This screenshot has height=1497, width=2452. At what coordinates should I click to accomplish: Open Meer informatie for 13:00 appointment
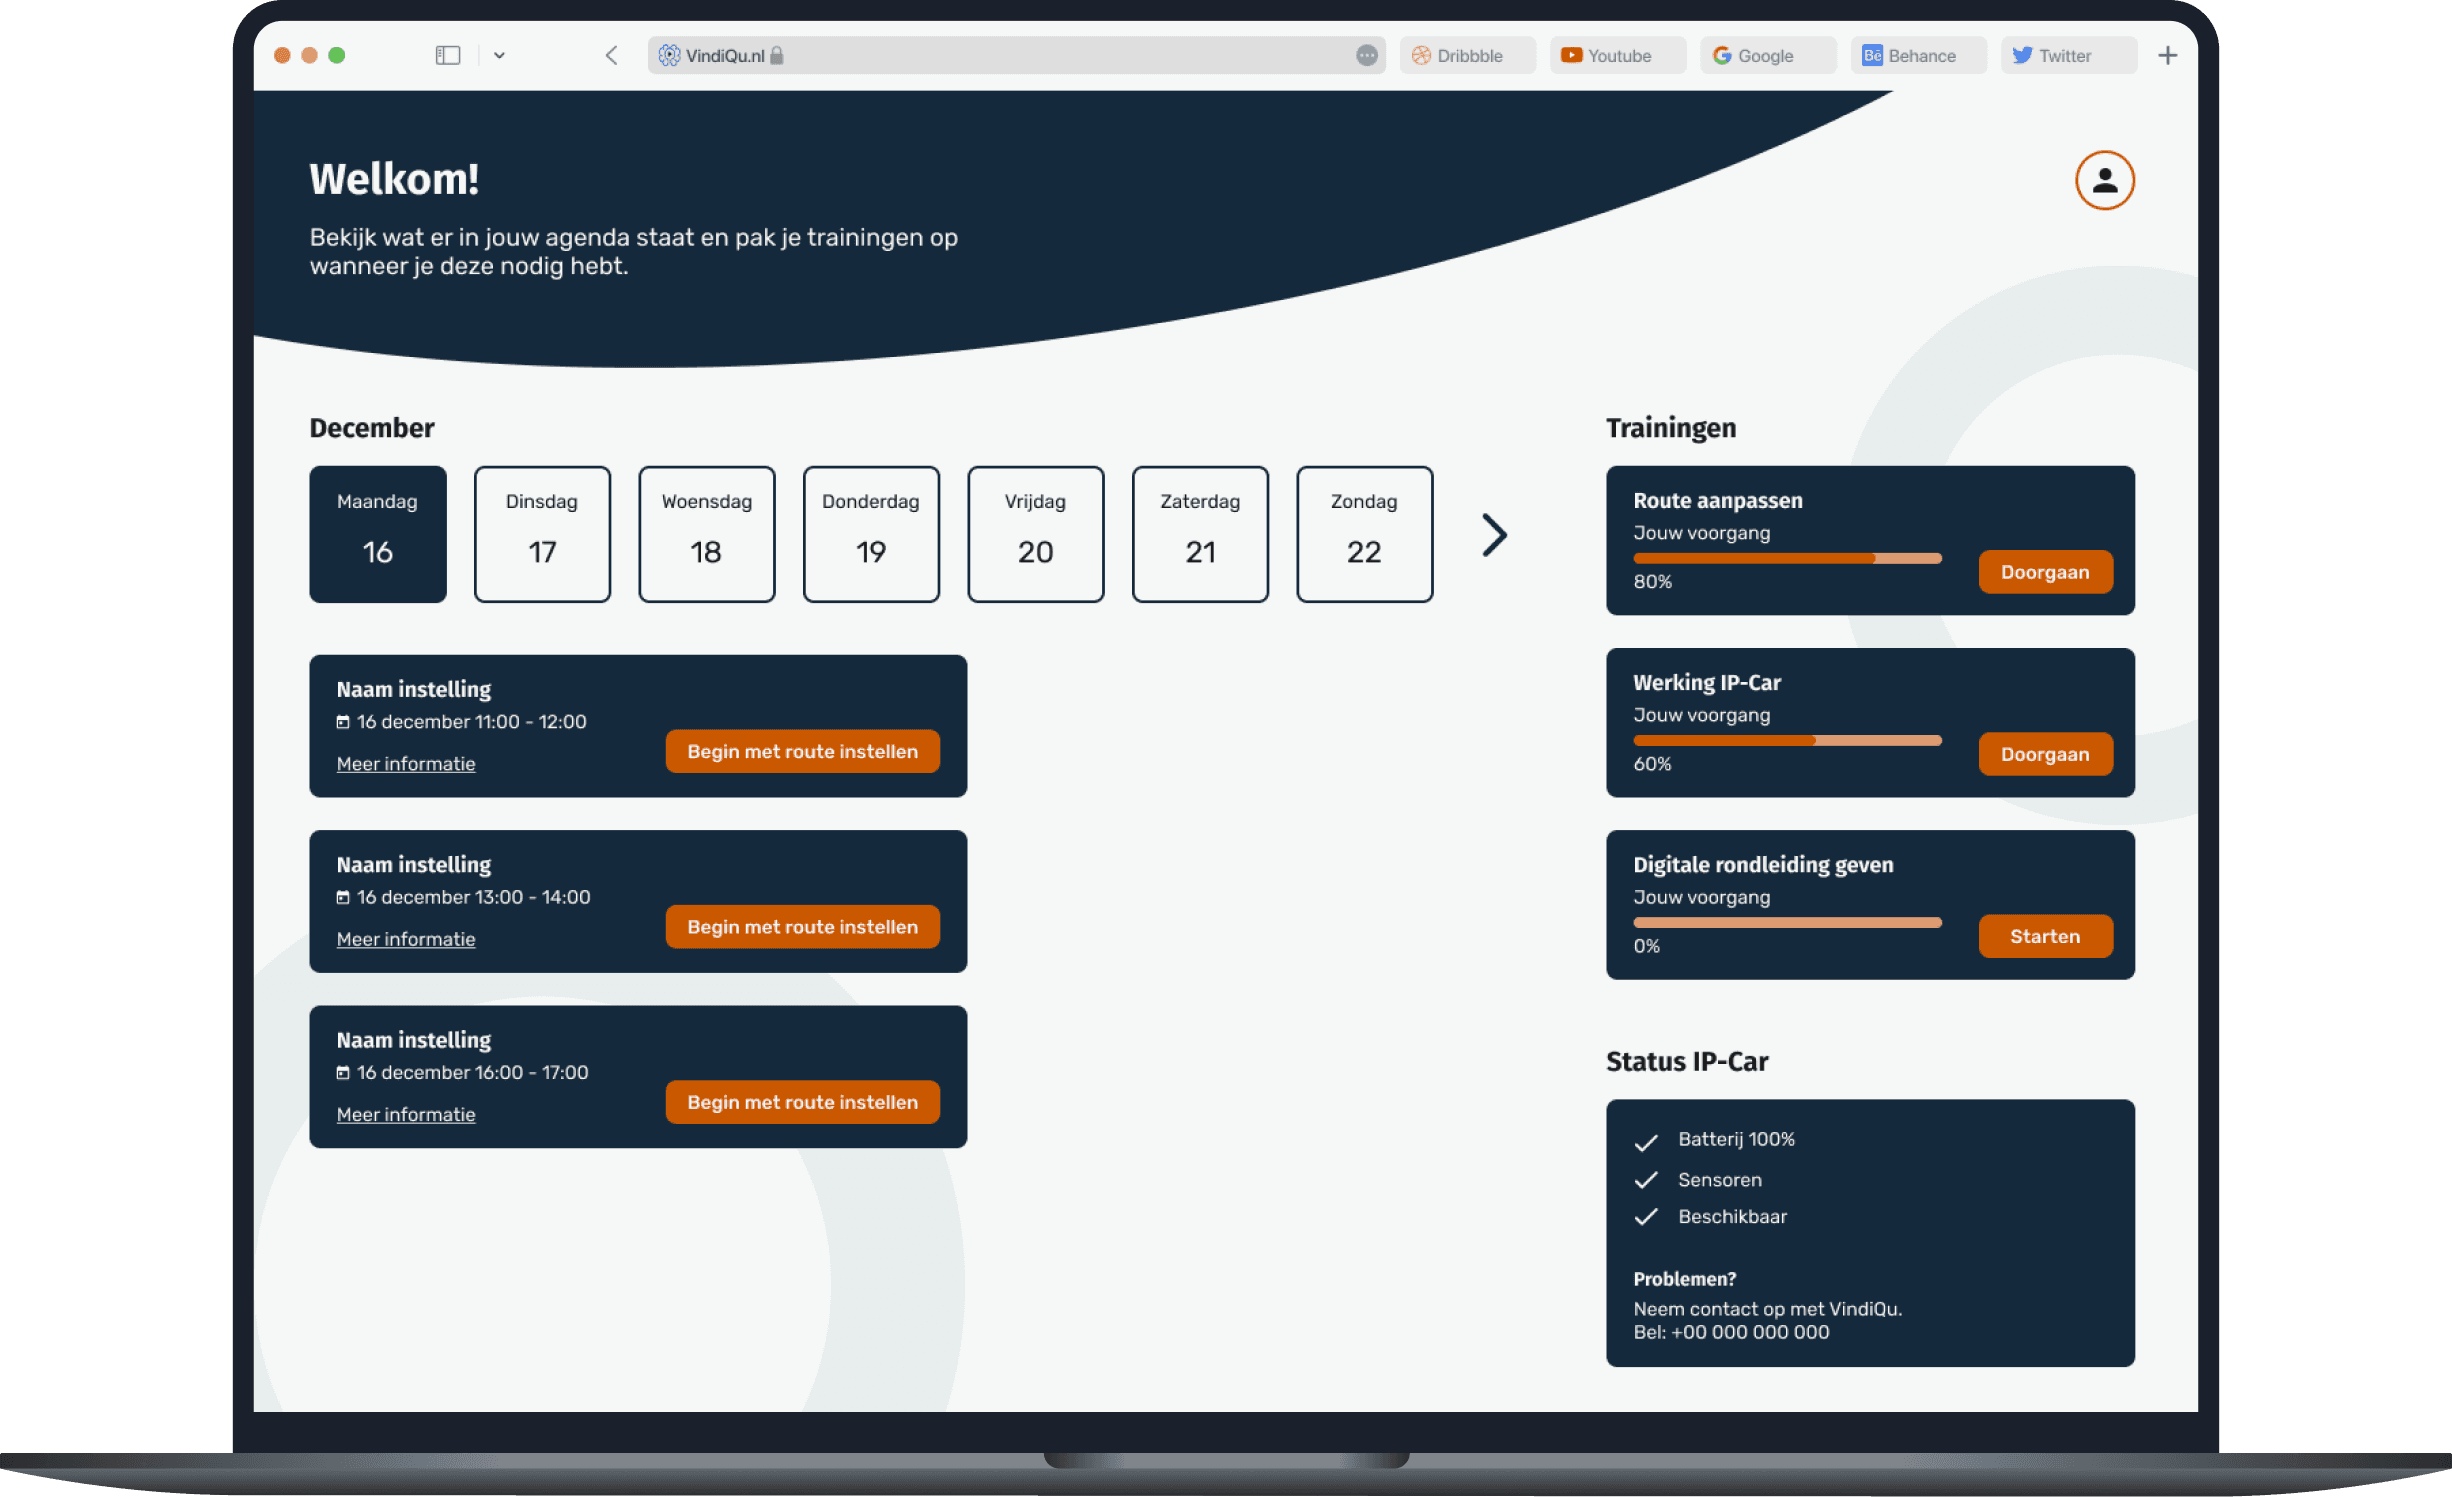point(406,939)
